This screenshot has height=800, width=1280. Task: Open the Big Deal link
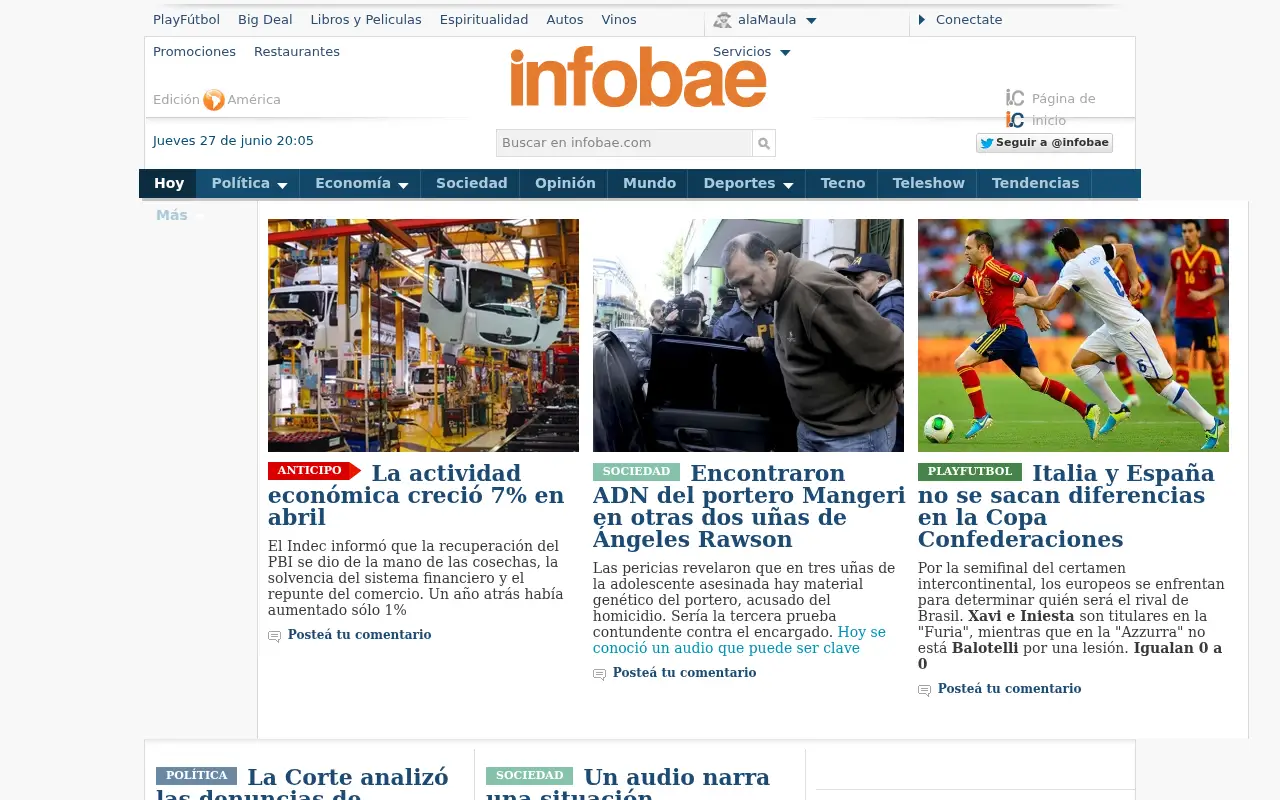point(265,20)
